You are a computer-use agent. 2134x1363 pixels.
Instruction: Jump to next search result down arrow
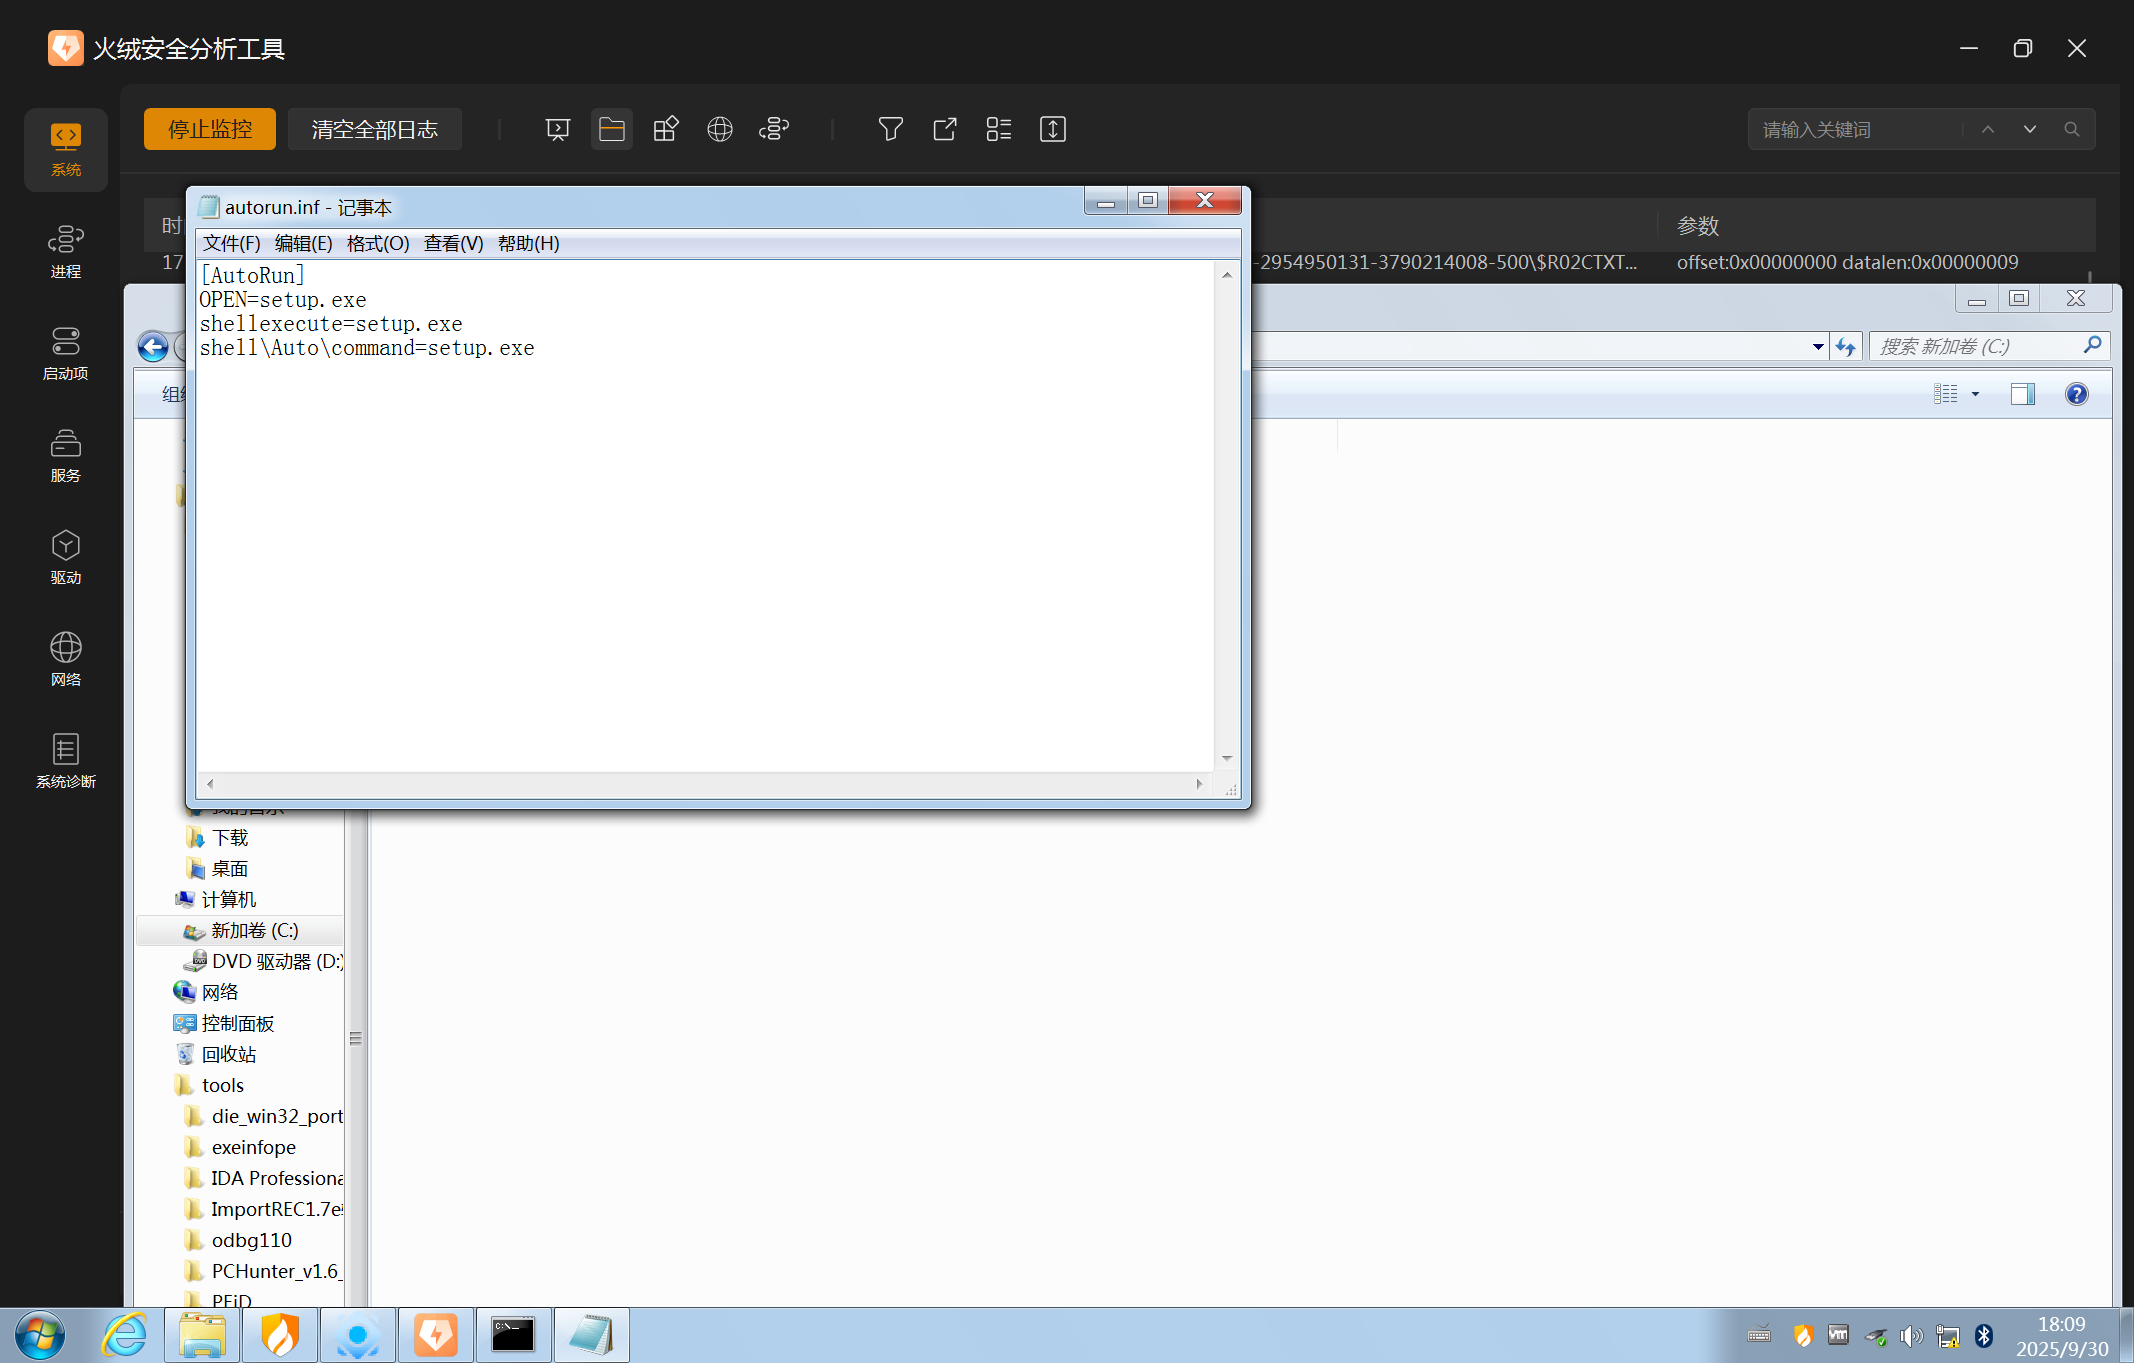tap(2029, 129)
